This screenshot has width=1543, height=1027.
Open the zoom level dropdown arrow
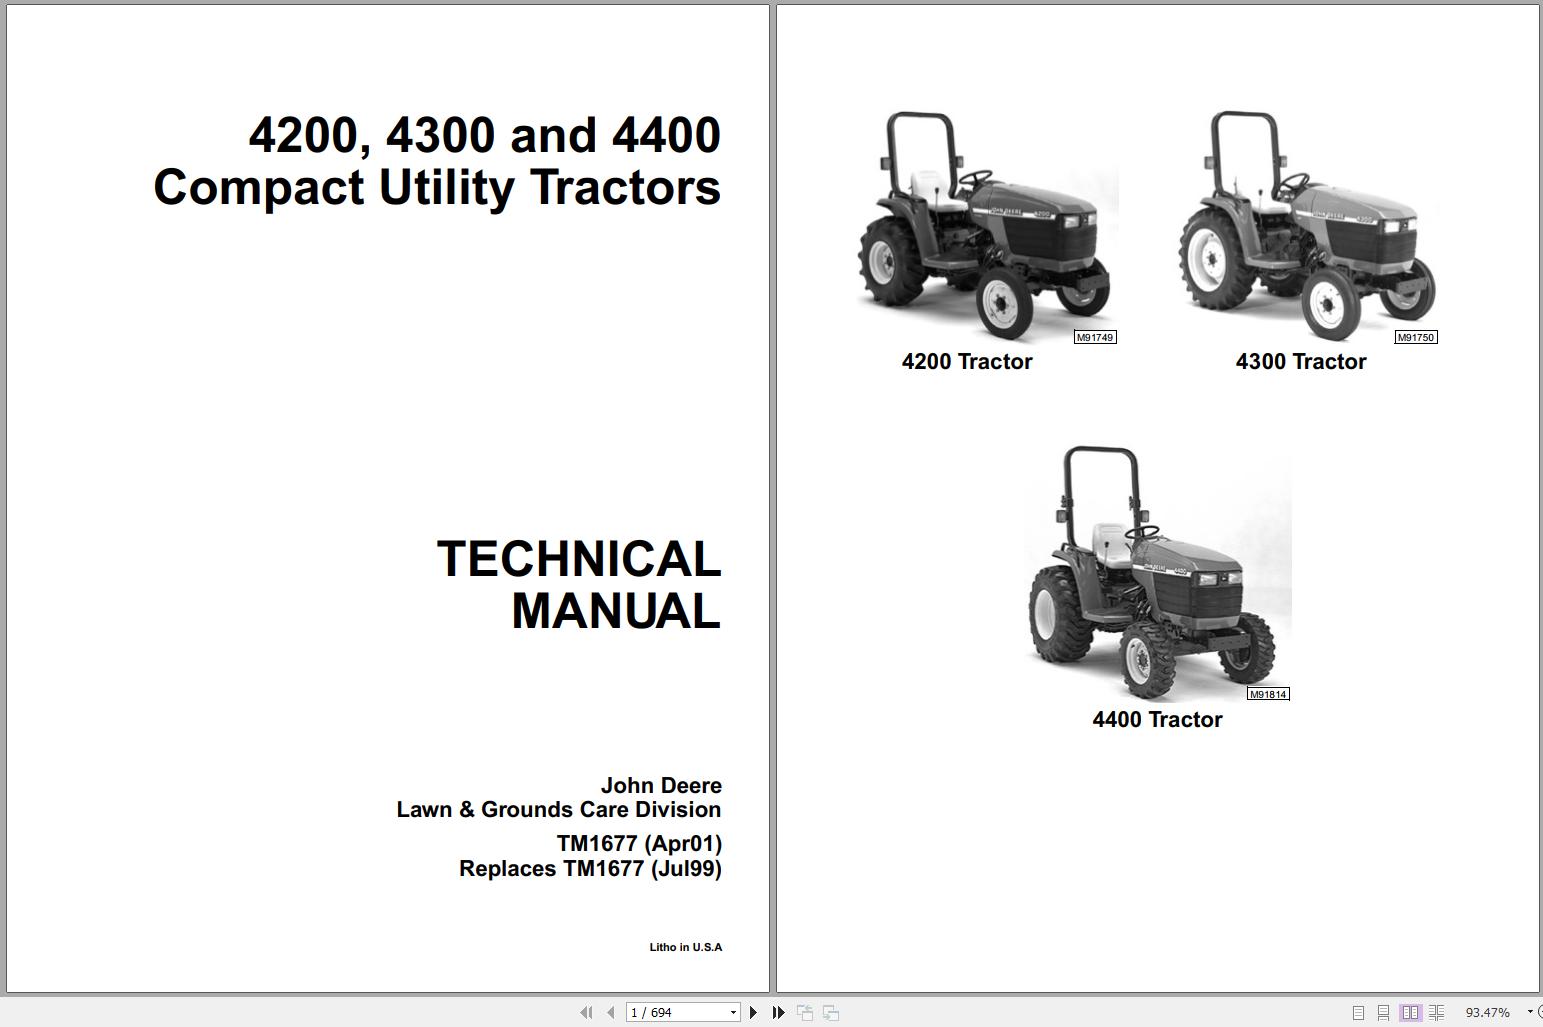(1529, 1012)
